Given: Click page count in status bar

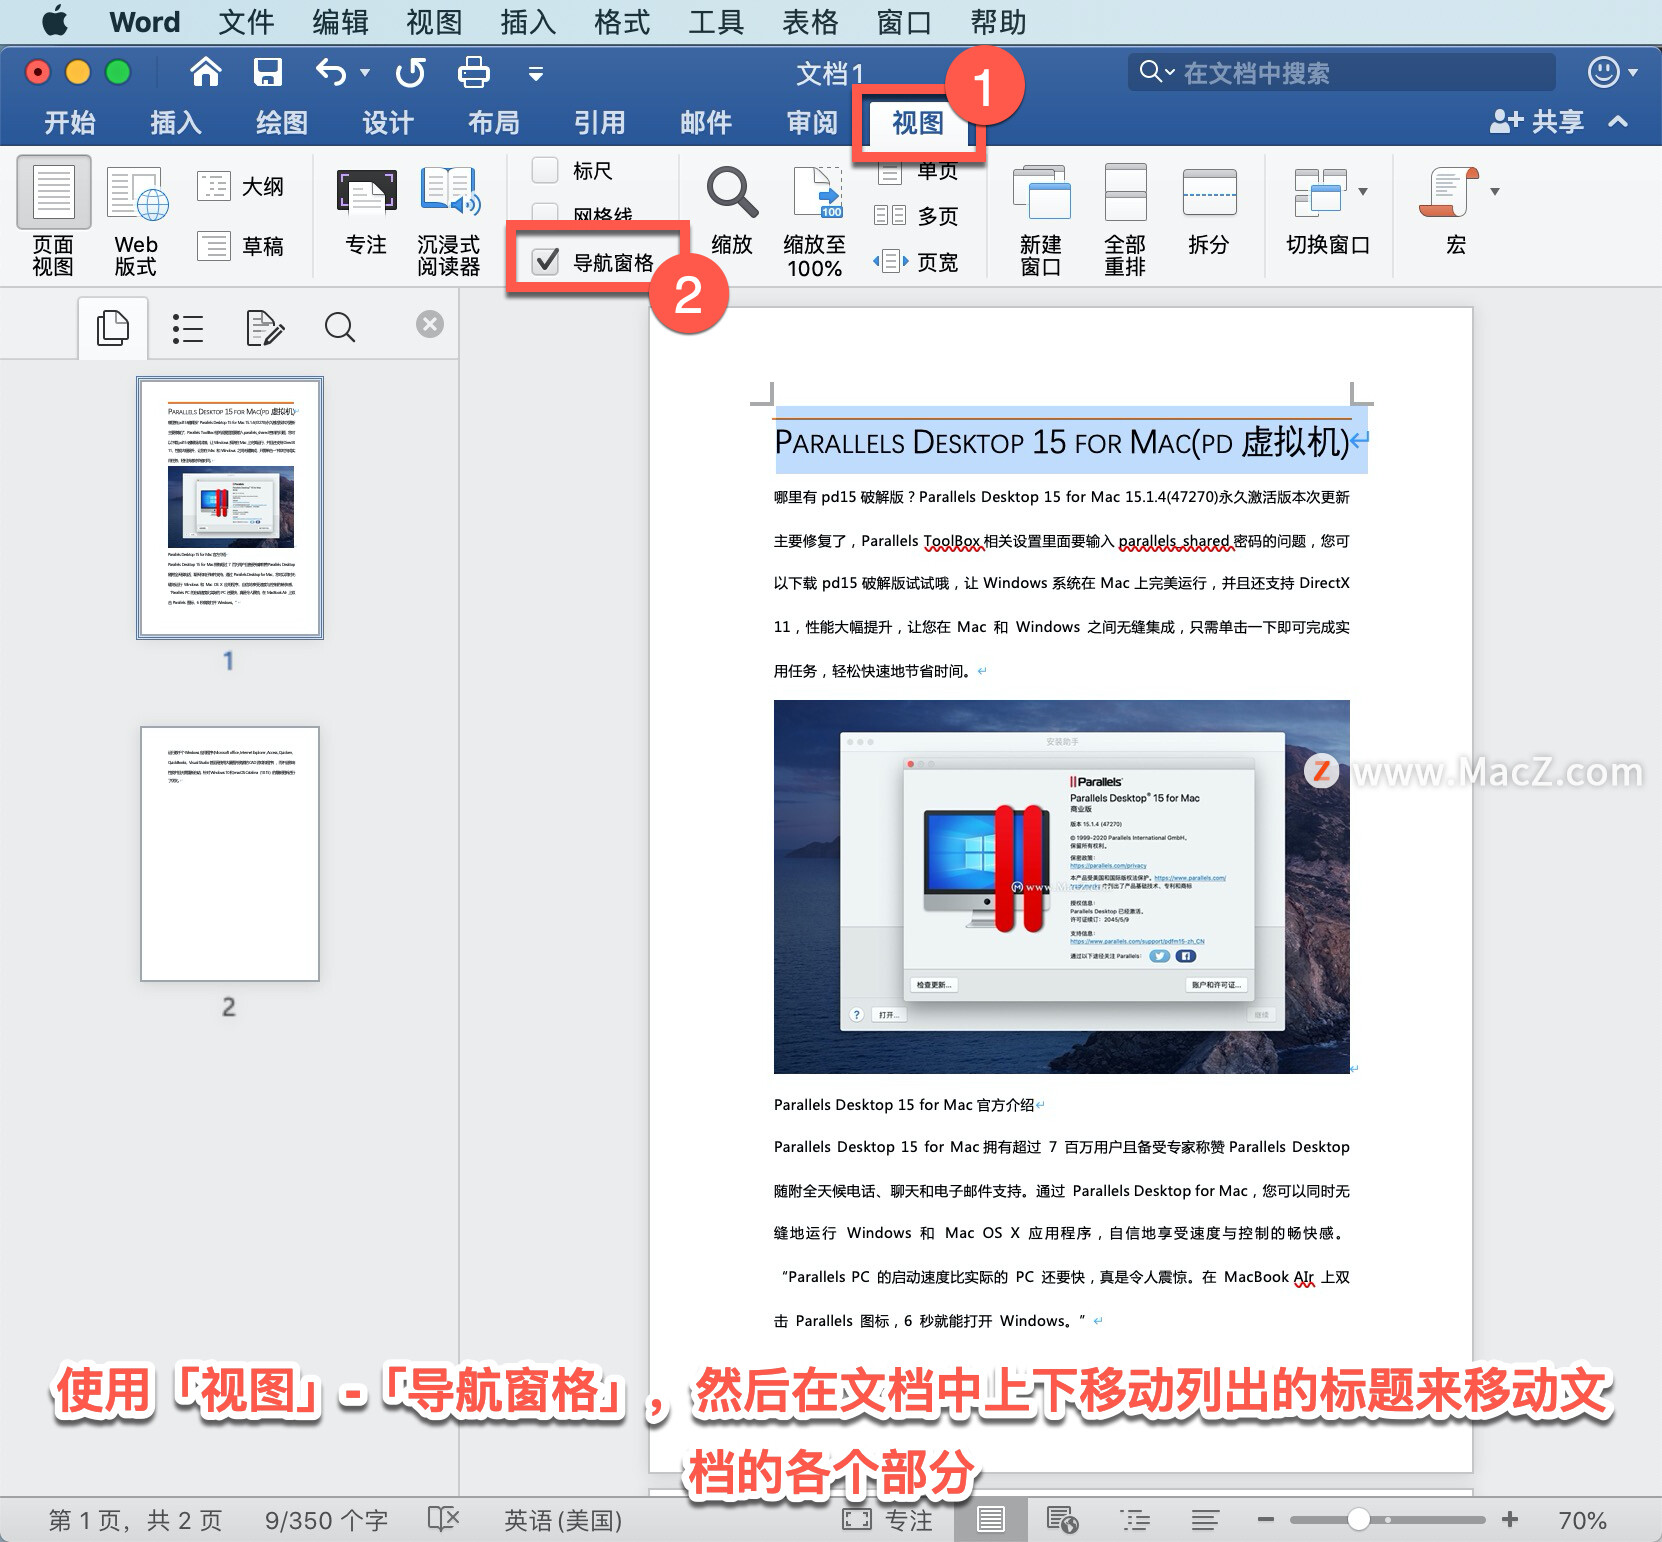Looking at the screenshot, I should (x=135, y=1520).
